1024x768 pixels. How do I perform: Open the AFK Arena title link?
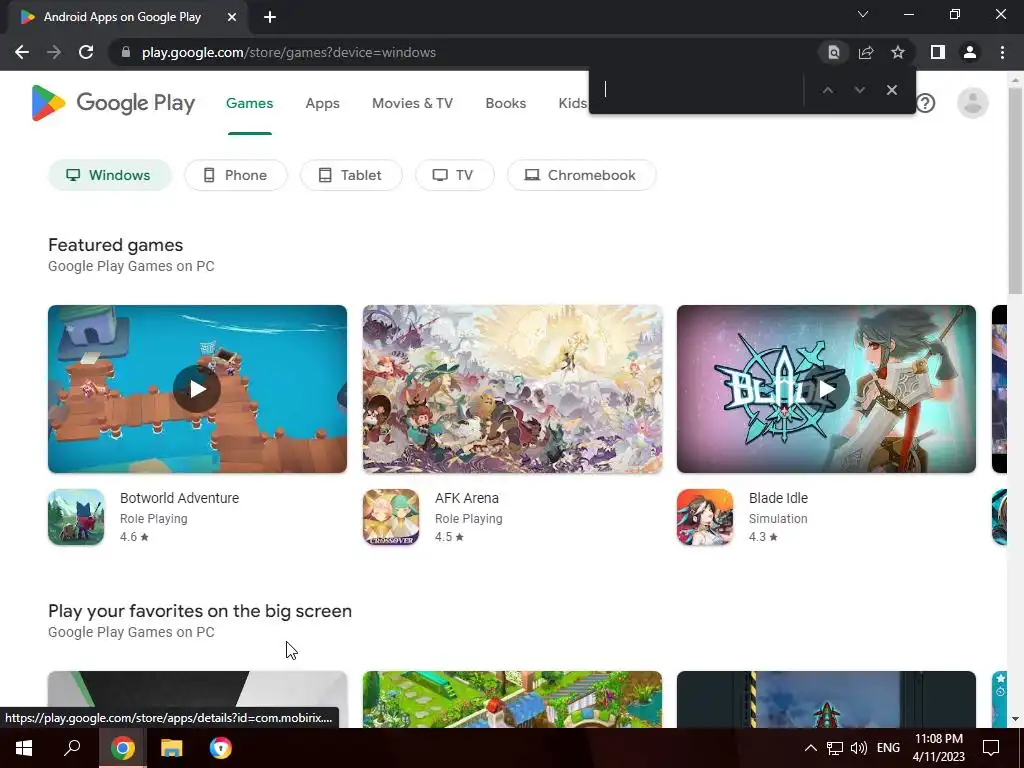pyautogui.click(x=467, y=498)
